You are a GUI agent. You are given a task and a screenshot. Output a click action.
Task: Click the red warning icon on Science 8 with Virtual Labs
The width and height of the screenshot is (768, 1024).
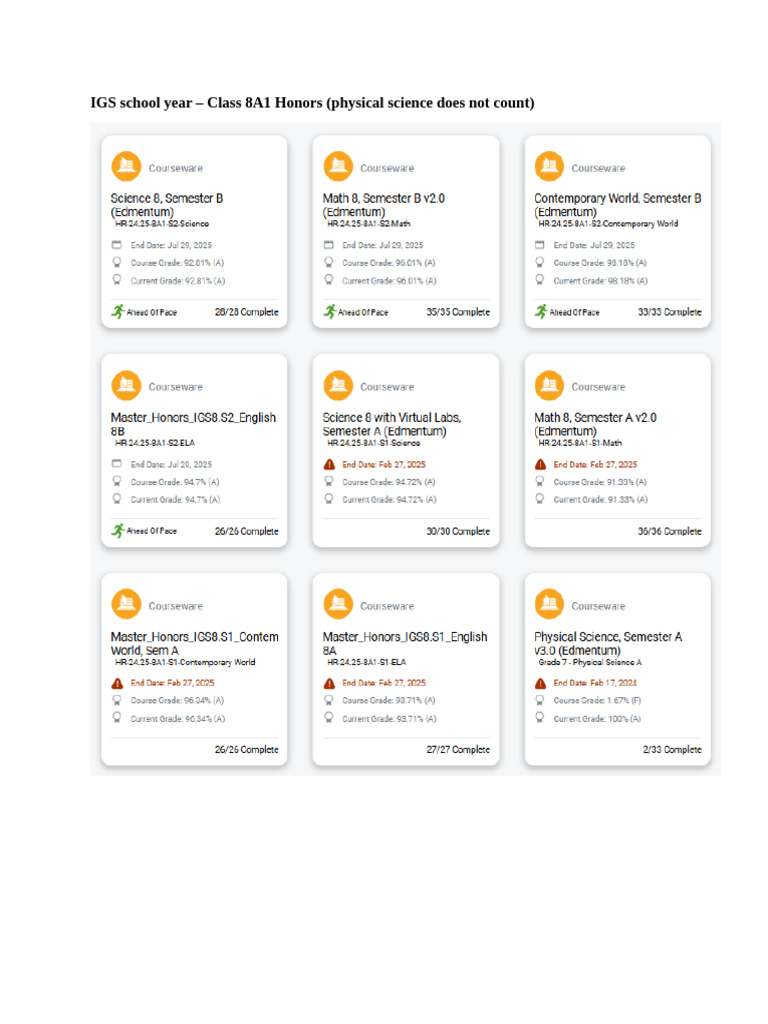329,464
